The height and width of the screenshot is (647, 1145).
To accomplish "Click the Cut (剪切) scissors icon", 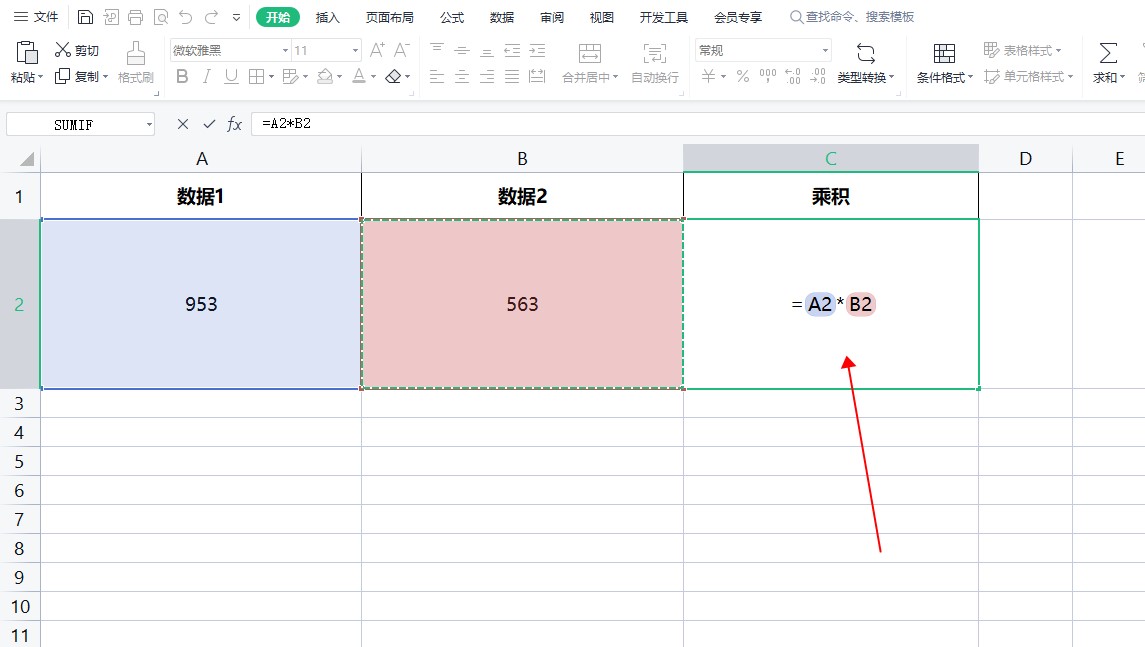I will click(63, 50).
